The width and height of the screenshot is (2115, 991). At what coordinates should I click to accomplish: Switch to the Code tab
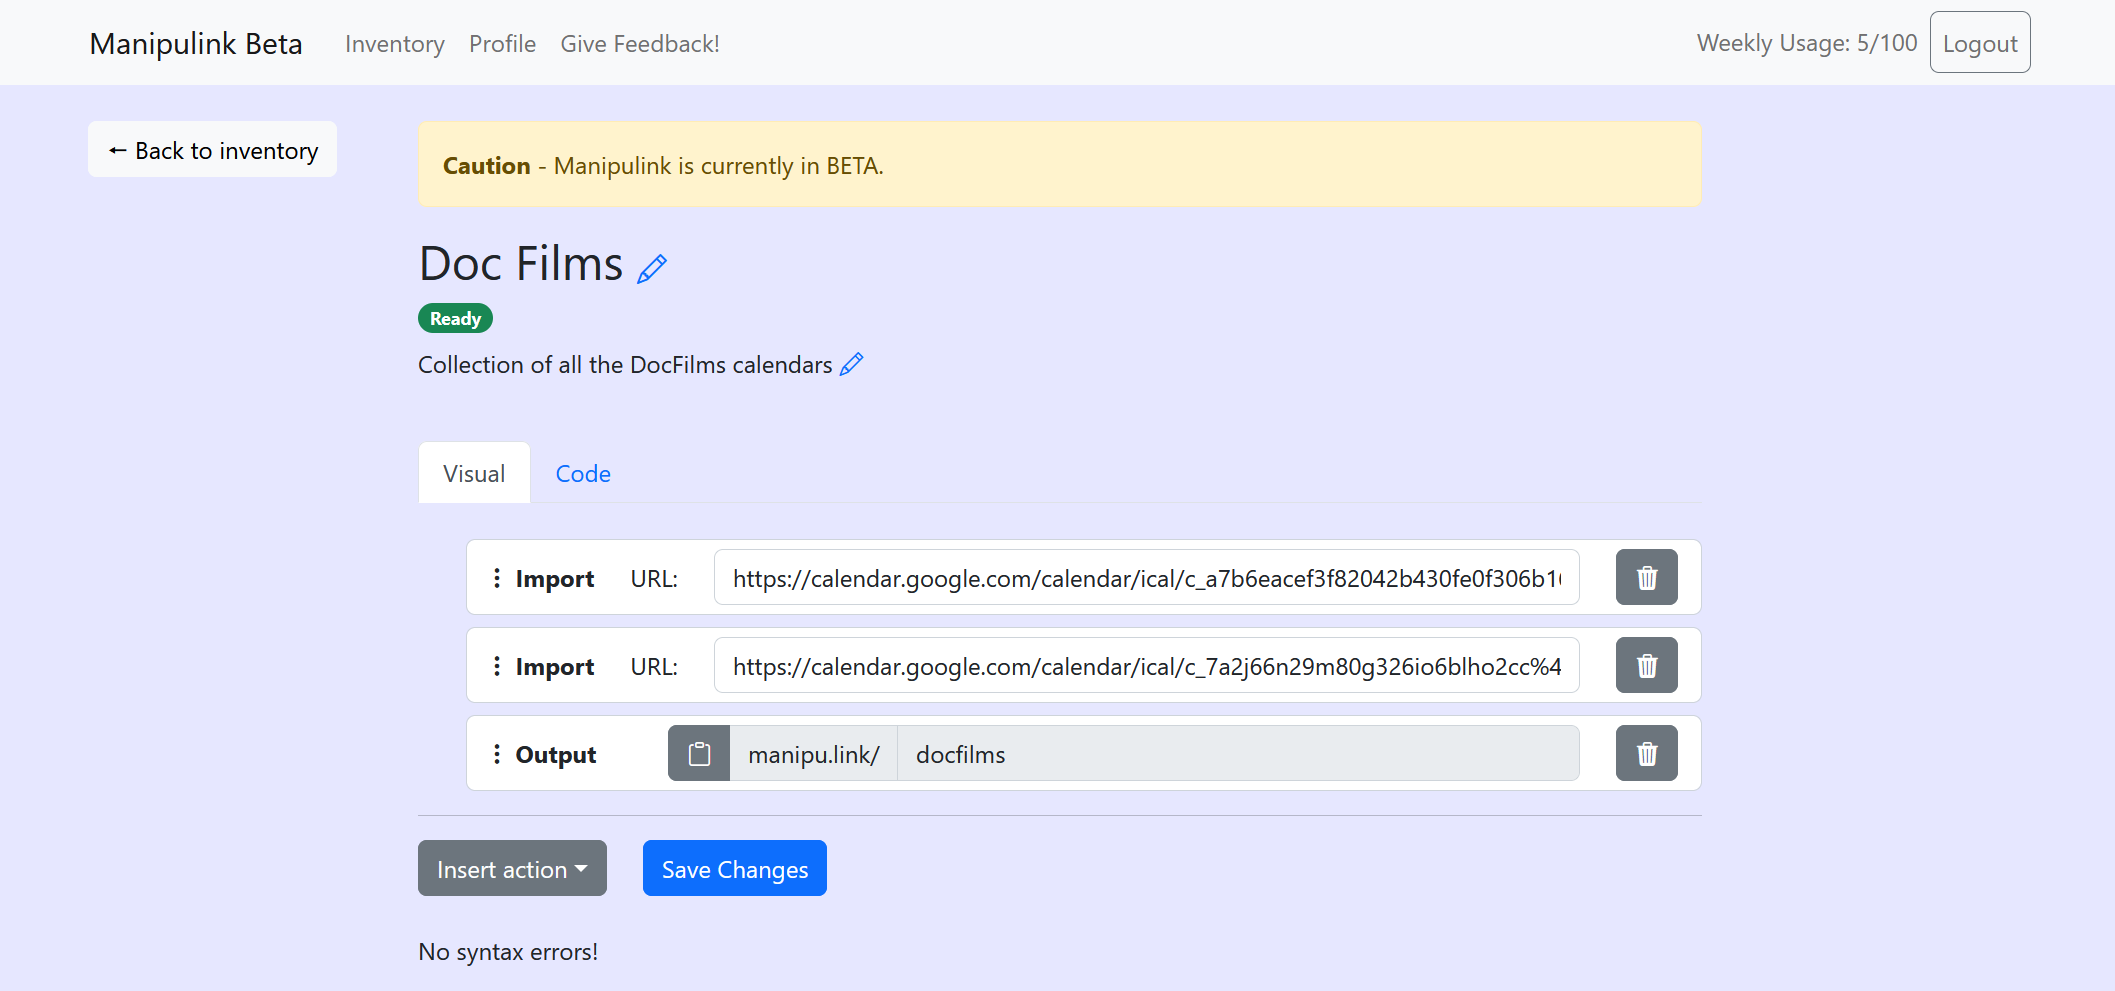[583, 473]
